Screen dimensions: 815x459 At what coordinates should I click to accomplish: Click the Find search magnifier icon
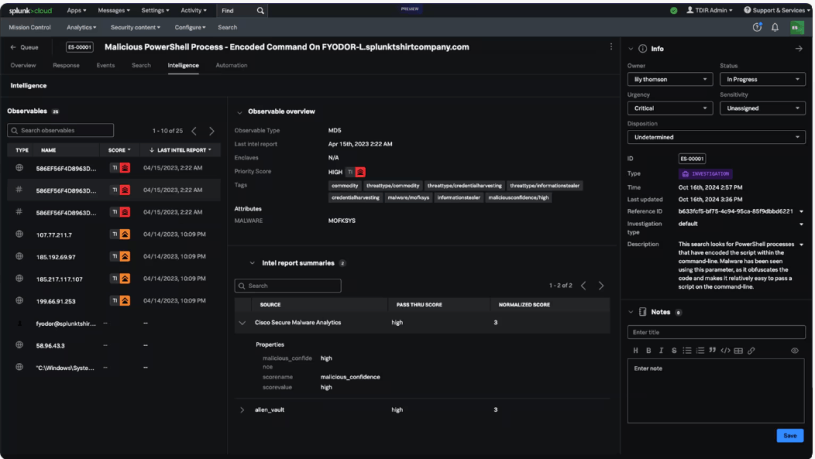coord(260,10)
